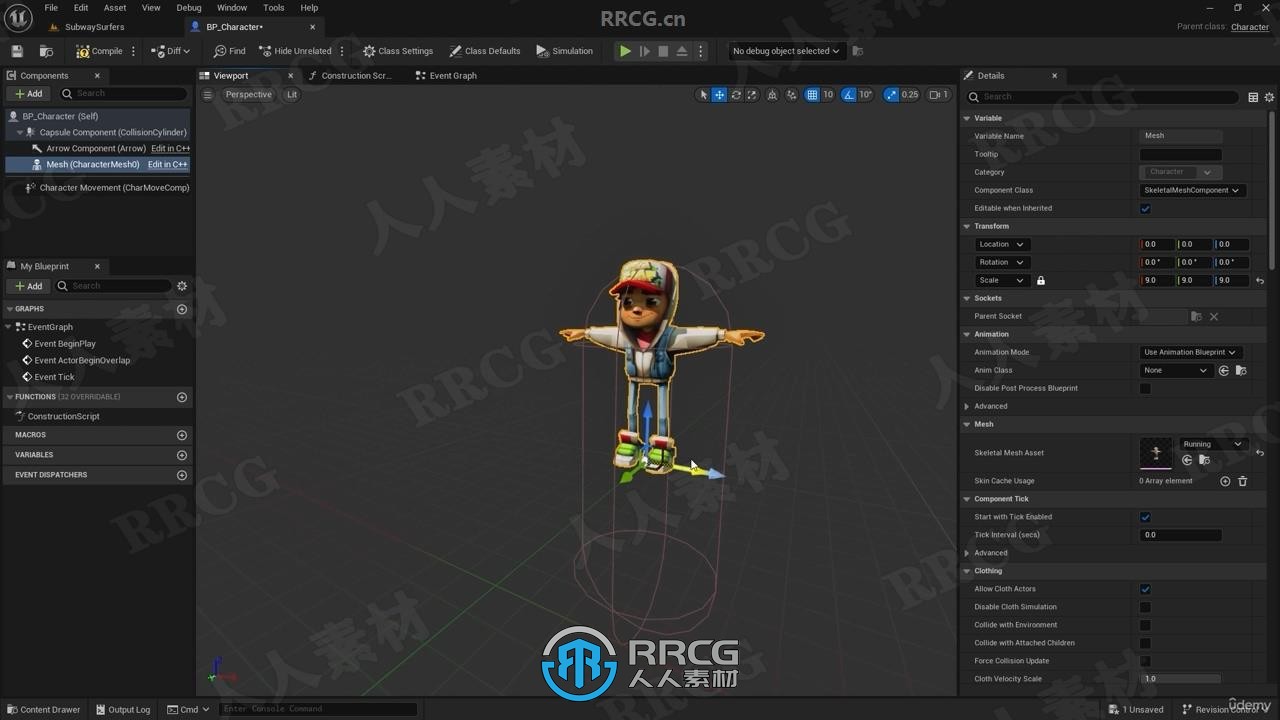Click the Skeletal Mesh Asset thumbnail
Screen dimensions: 1280x720
[1156, 453]
